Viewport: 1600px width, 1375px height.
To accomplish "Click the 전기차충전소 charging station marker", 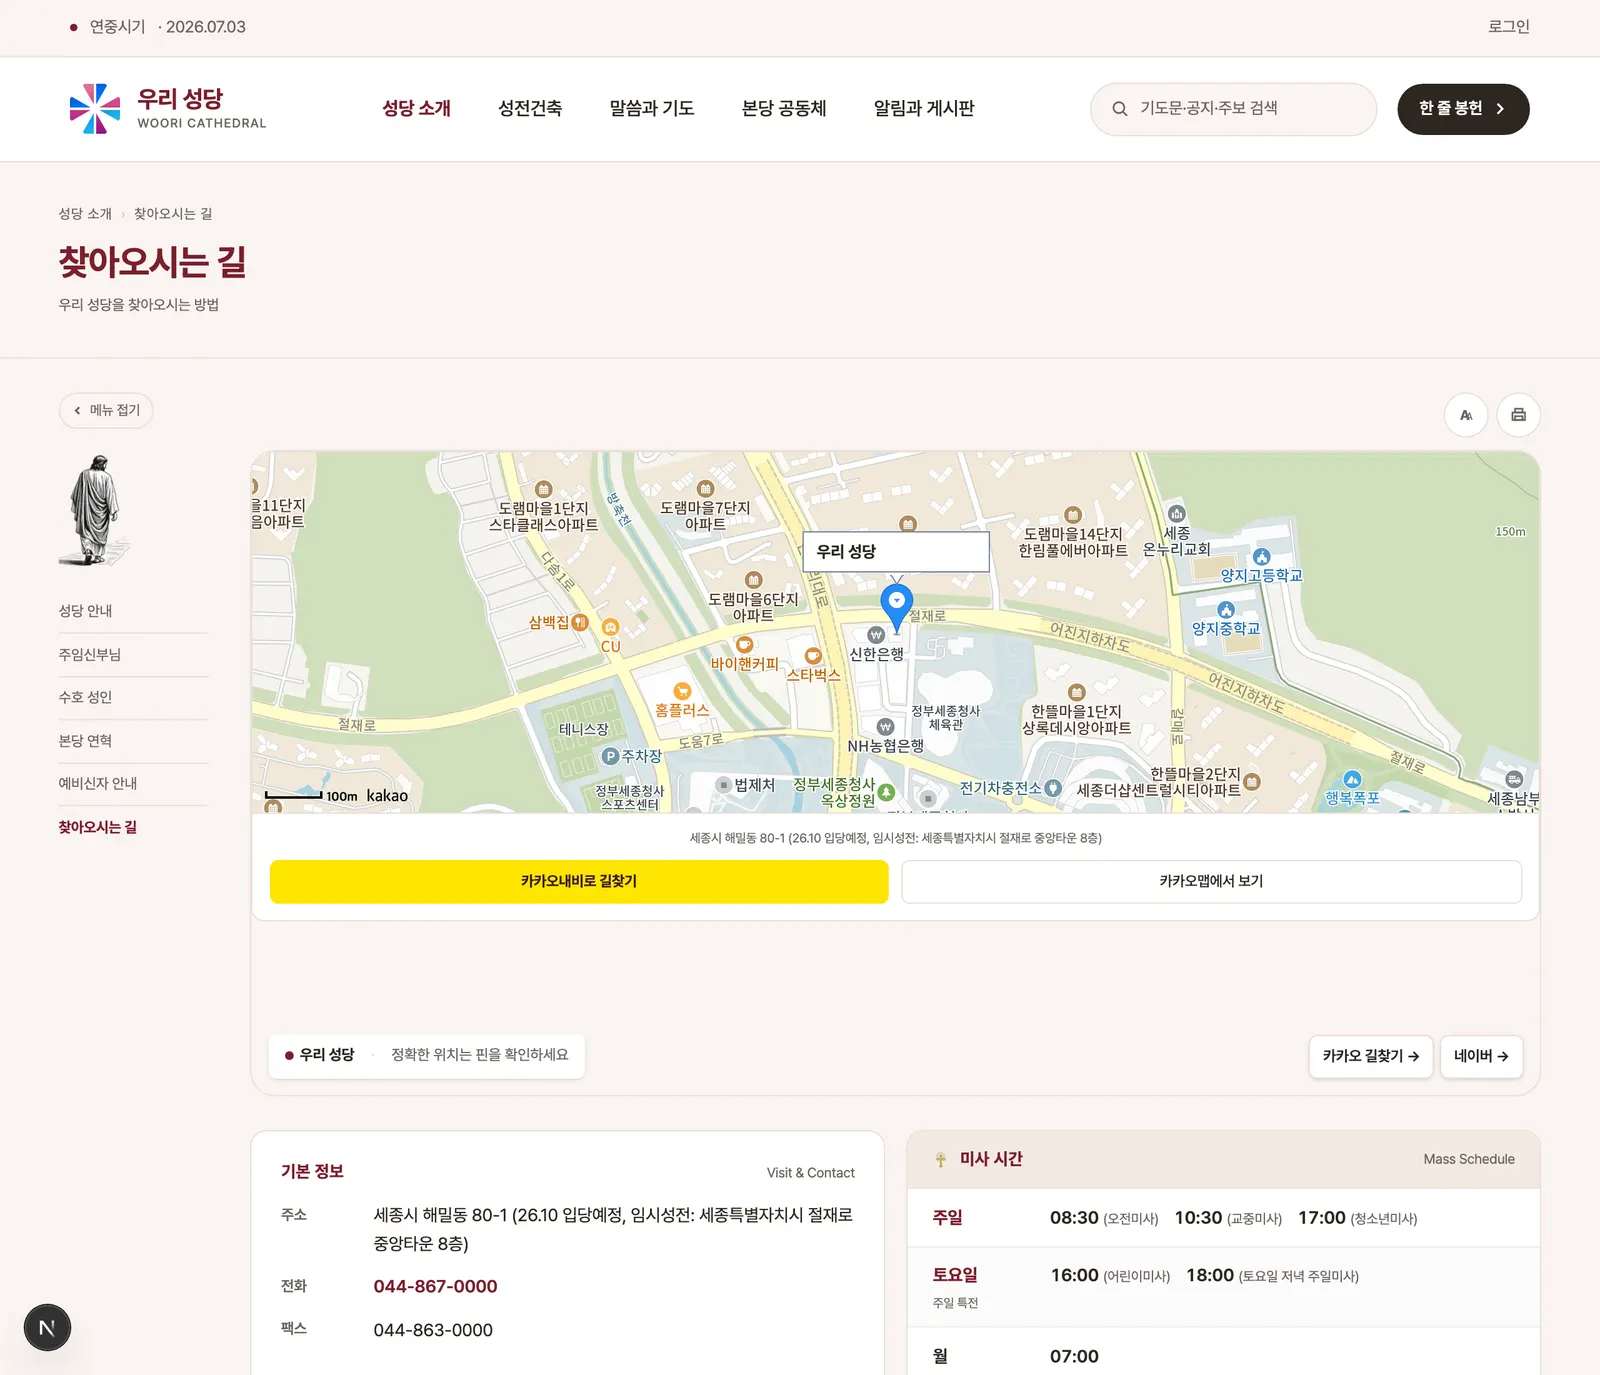I will point(1053,788).
